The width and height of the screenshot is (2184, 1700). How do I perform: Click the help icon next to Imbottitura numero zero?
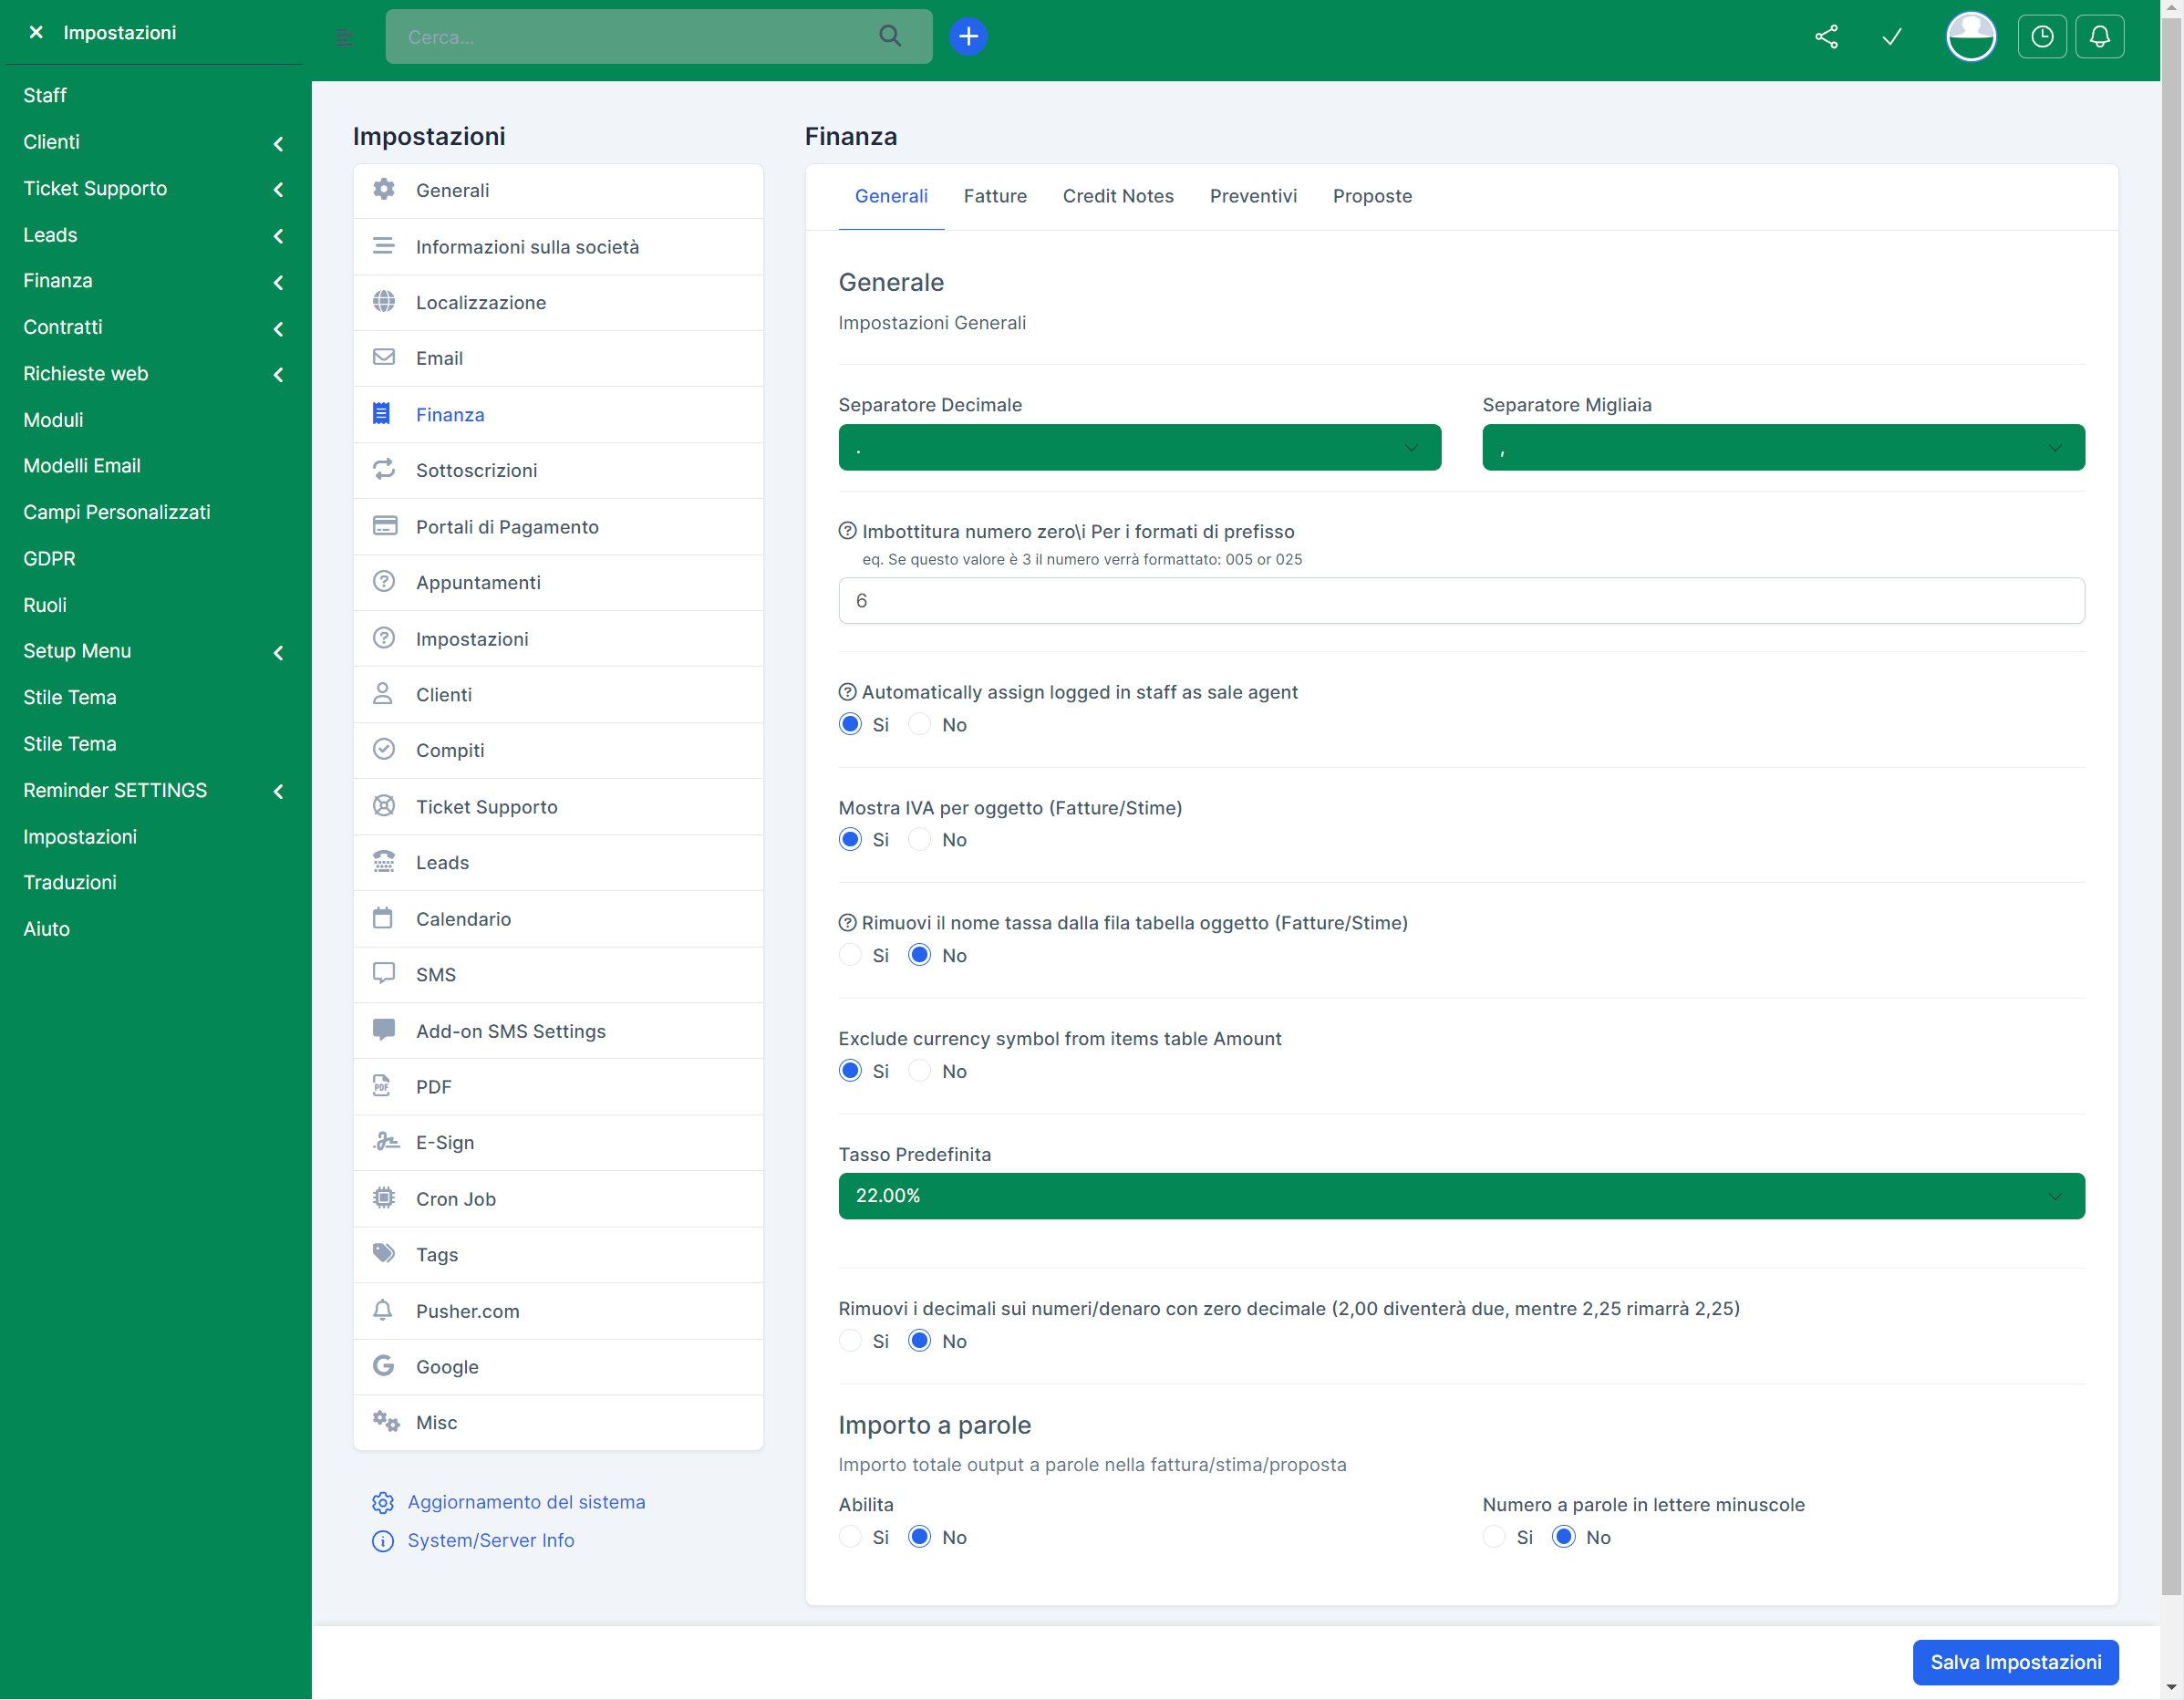point(847,531)
